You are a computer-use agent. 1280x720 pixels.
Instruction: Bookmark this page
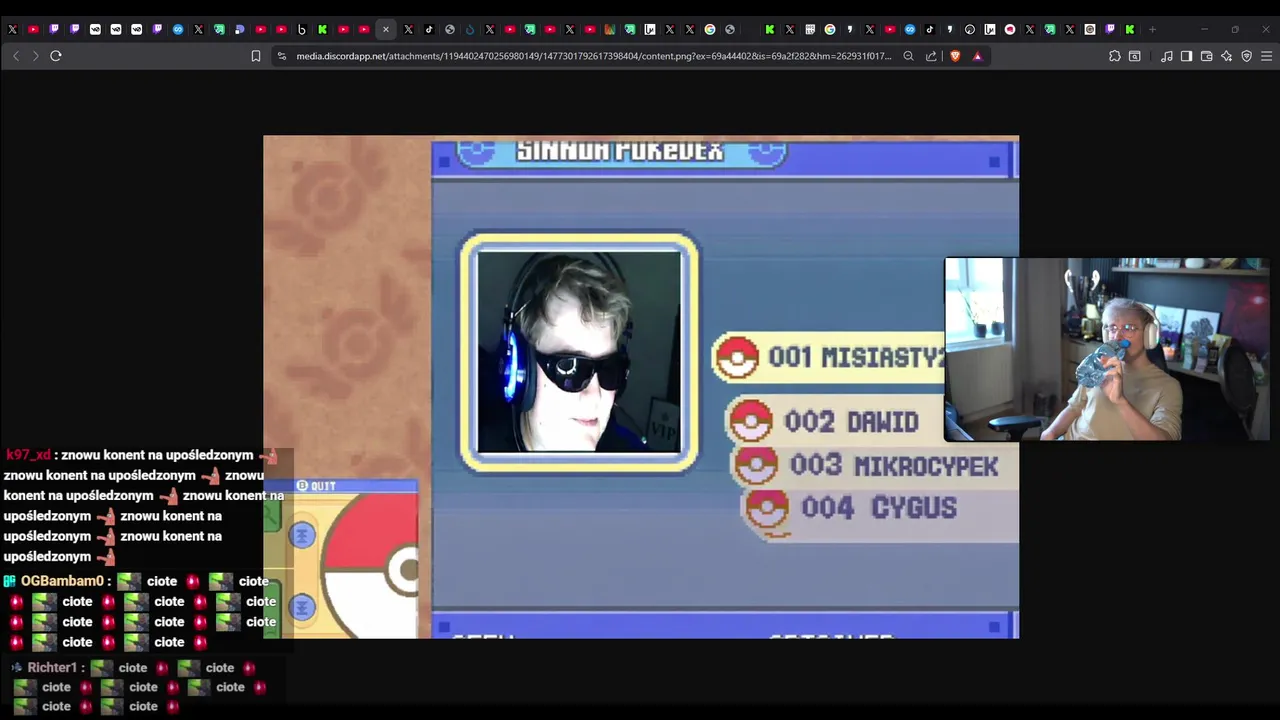pos(256,56)
